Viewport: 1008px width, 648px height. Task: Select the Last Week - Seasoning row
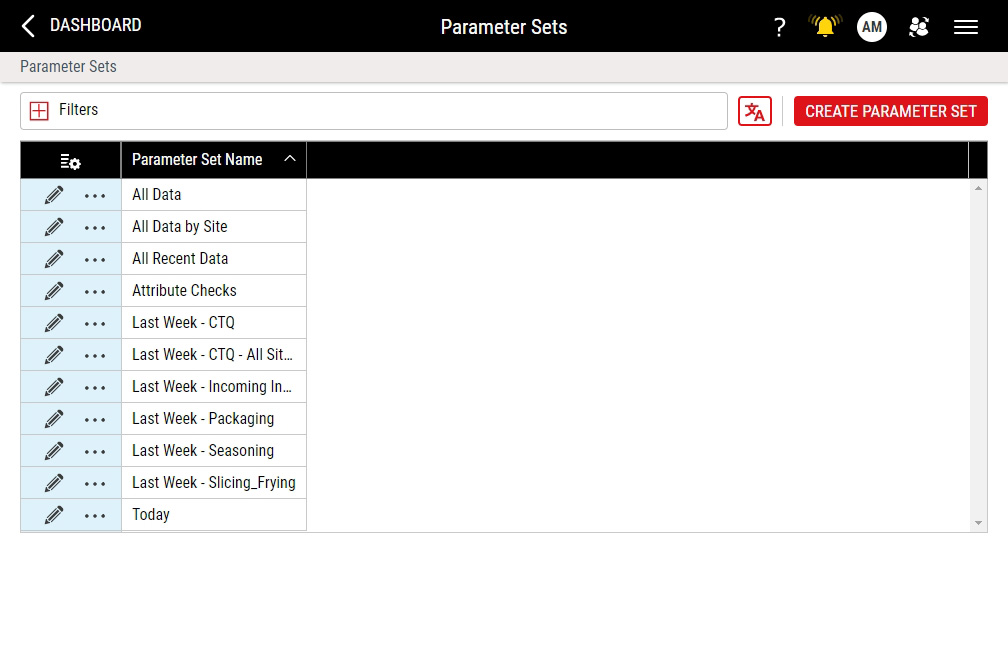tap(203, 451)
